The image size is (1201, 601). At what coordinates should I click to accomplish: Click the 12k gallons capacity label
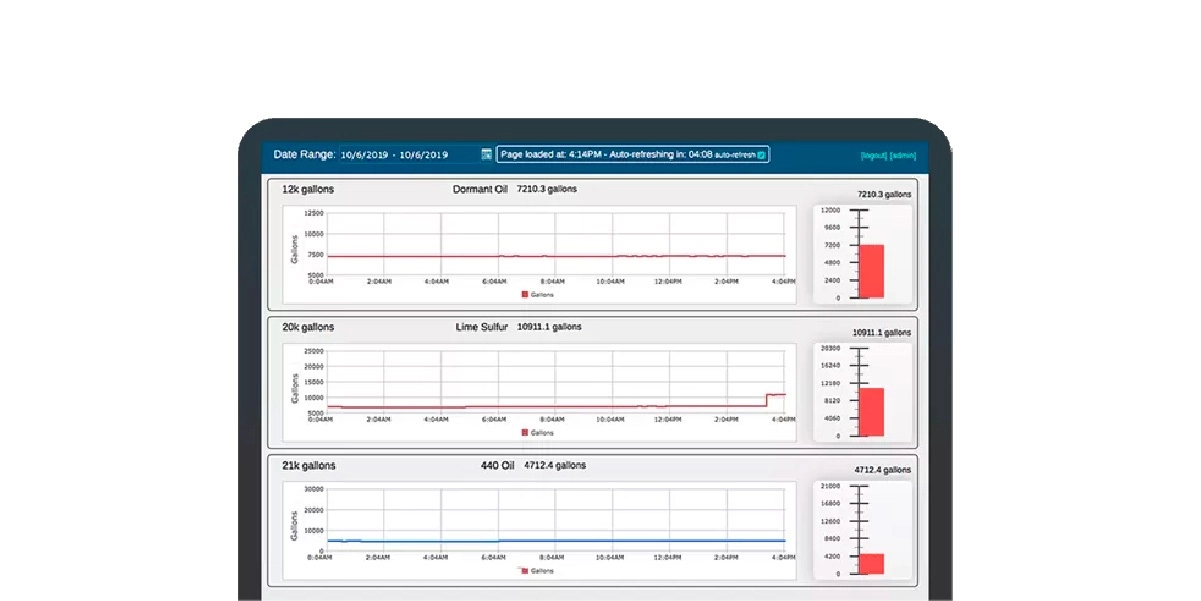pyautogui.click(x=308, y=189)
